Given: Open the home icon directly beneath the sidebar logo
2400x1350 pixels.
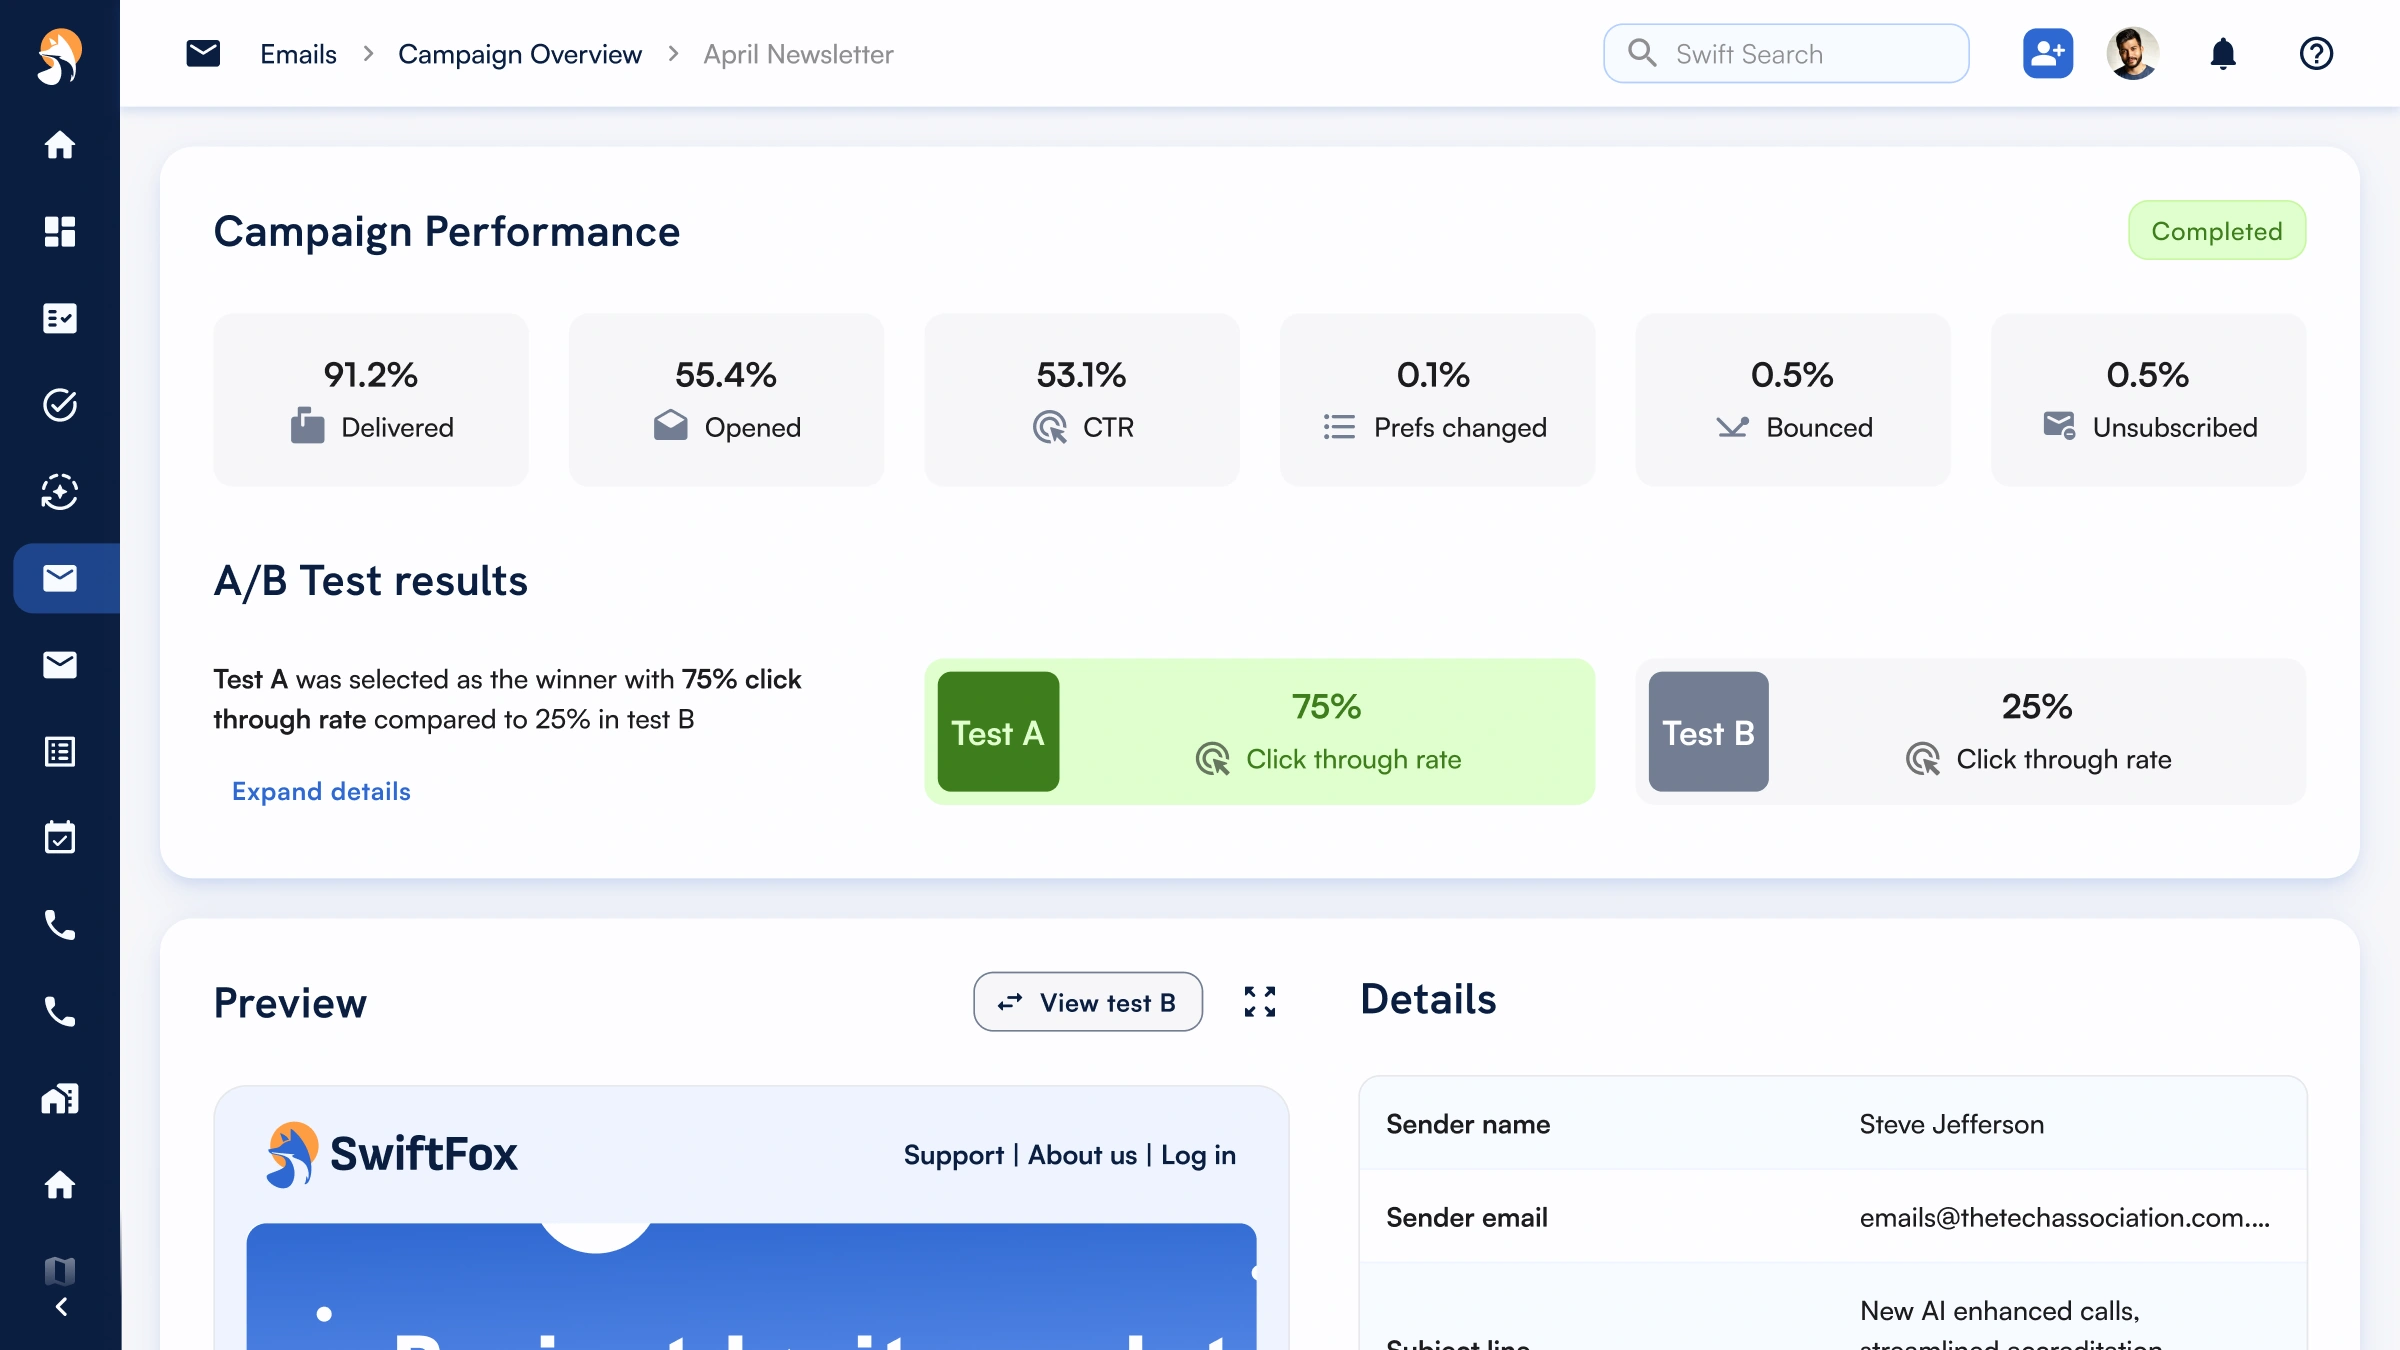Looking at the screenshot, I should click(60, 145).
